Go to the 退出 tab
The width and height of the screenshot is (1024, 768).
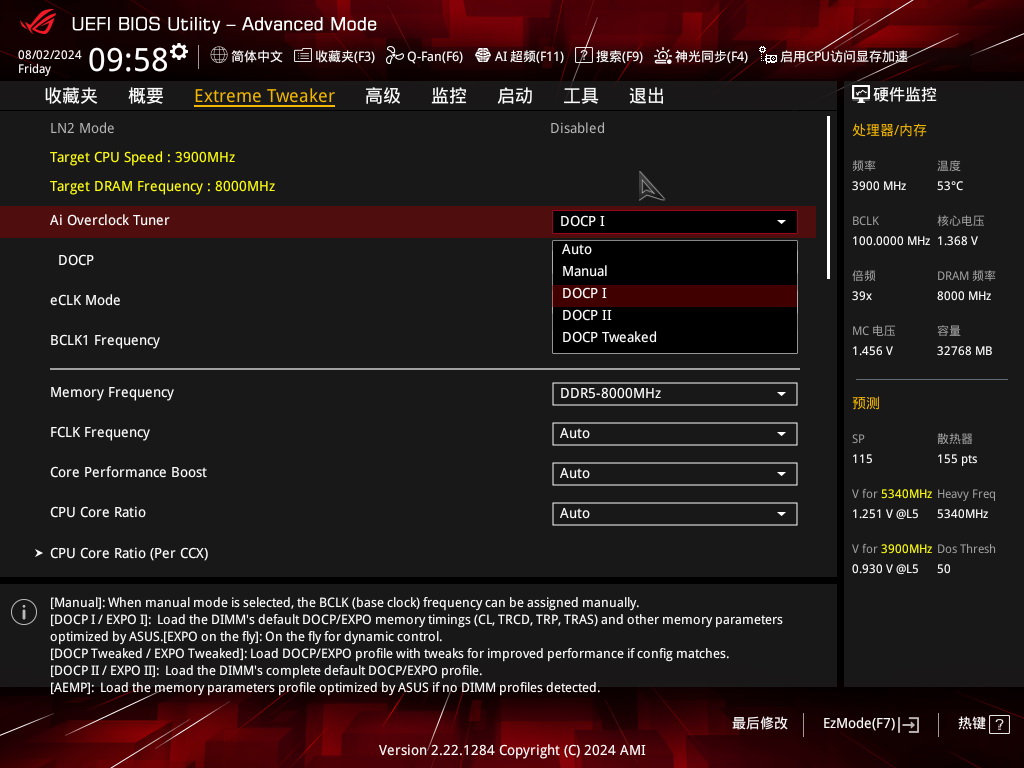(x=647, y=96)
